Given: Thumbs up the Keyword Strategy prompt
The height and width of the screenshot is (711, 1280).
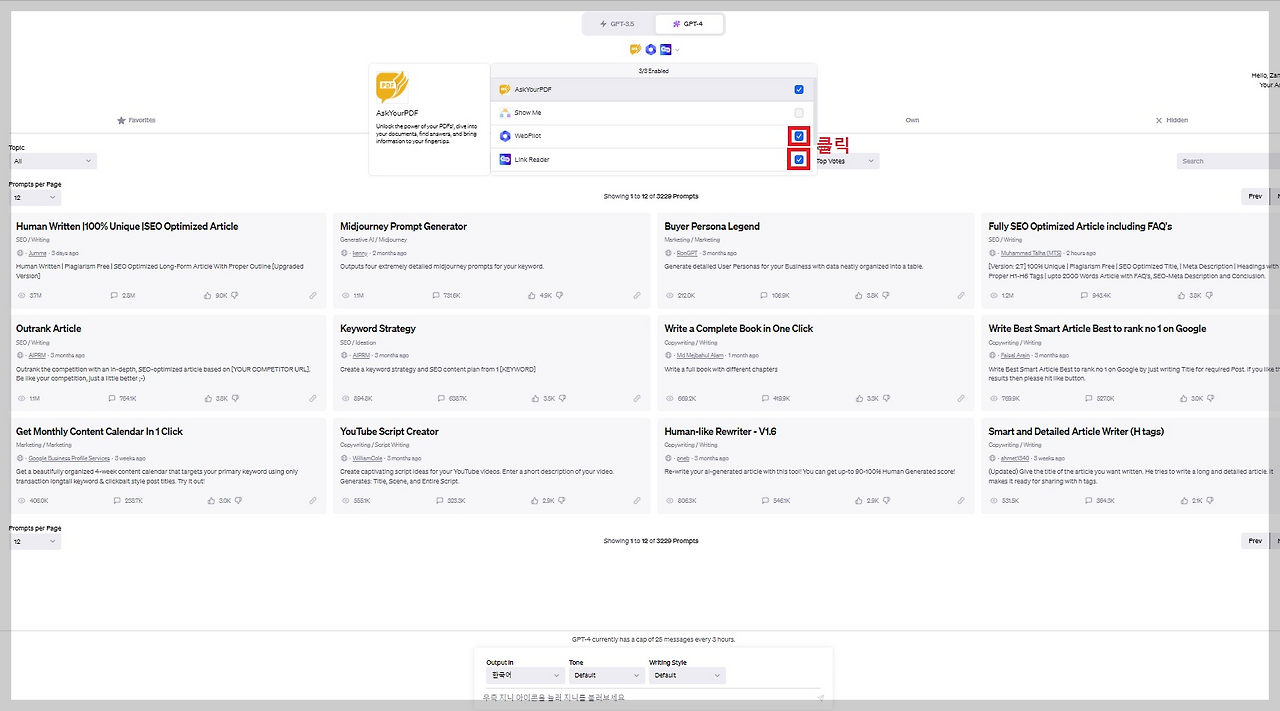Looking at the screenshot, I should click(x=535, y=398).
